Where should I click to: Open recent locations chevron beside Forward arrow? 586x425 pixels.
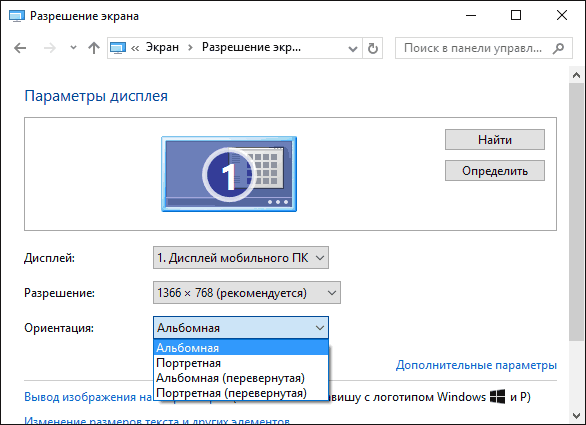73,47
